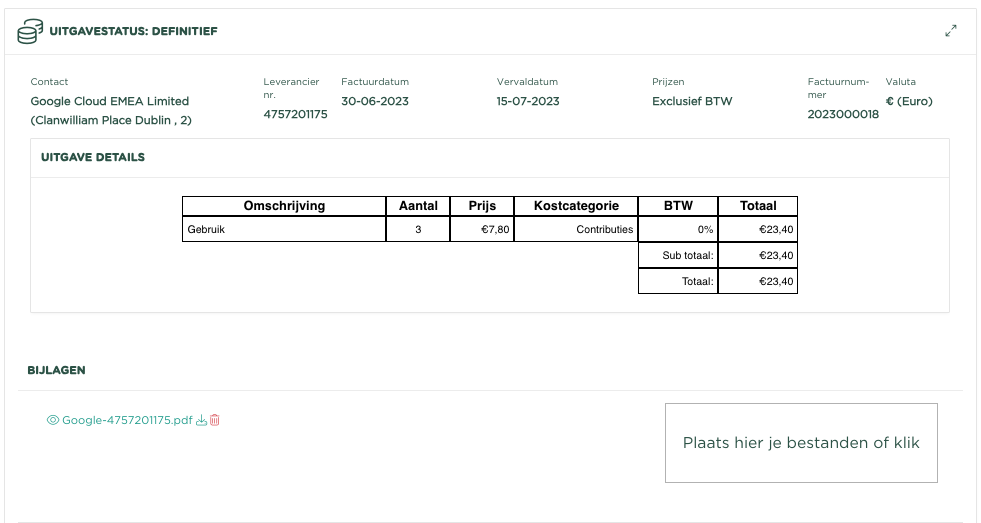
Task: Select the Kostcategorie column header
Action: pos(576,206)
